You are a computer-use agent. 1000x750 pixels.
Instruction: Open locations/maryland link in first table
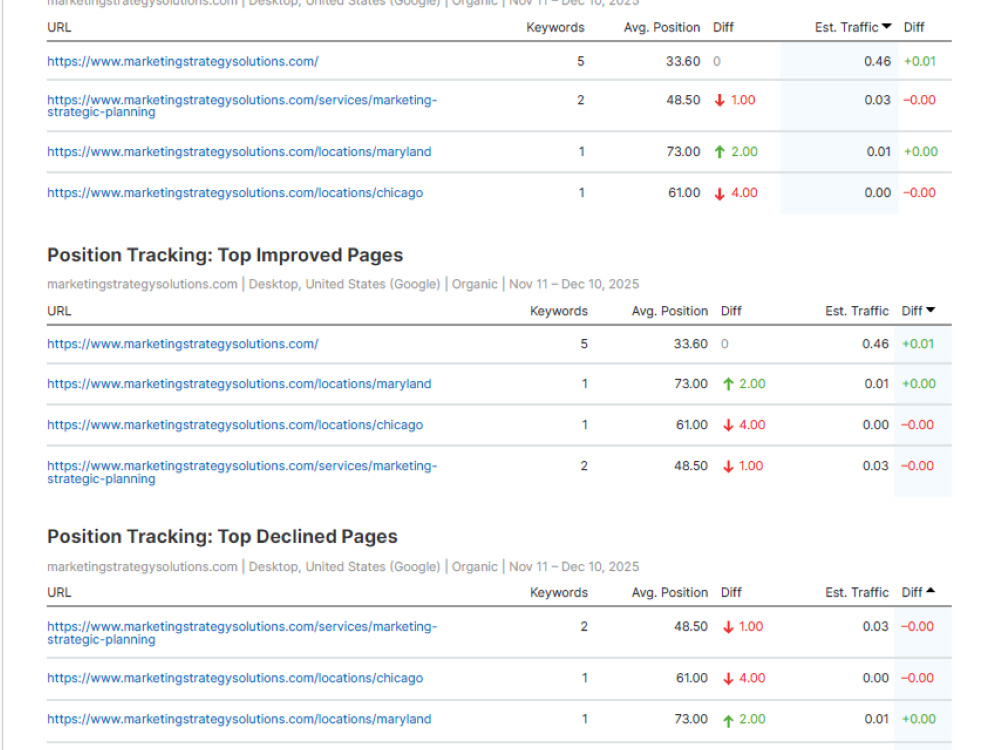239,152
